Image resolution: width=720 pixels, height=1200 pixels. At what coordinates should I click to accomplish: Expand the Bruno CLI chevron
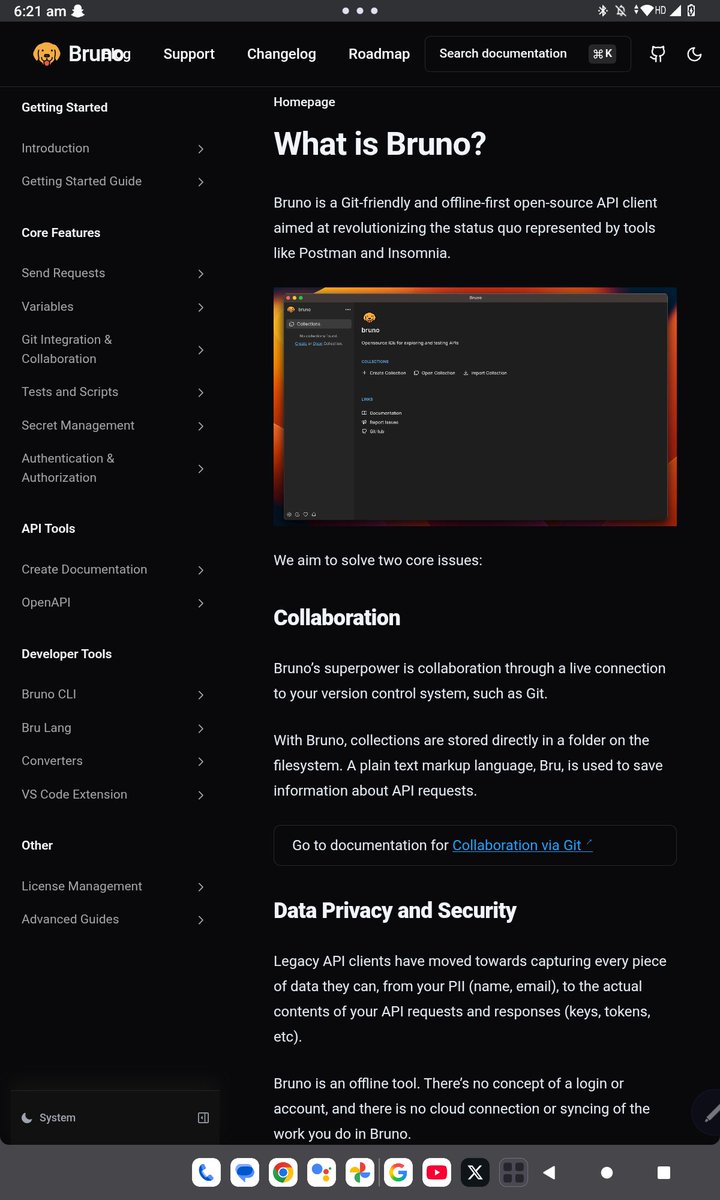201,695
